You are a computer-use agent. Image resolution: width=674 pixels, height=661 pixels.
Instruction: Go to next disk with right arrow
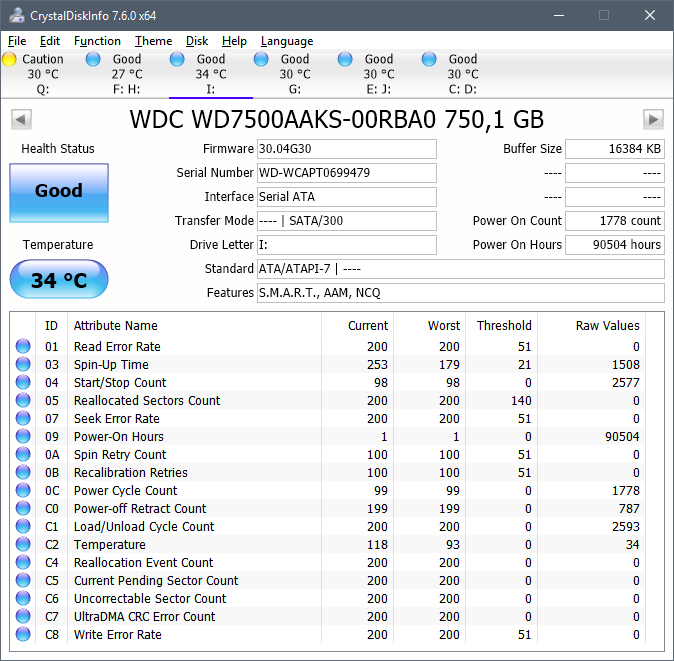point(653,119)
